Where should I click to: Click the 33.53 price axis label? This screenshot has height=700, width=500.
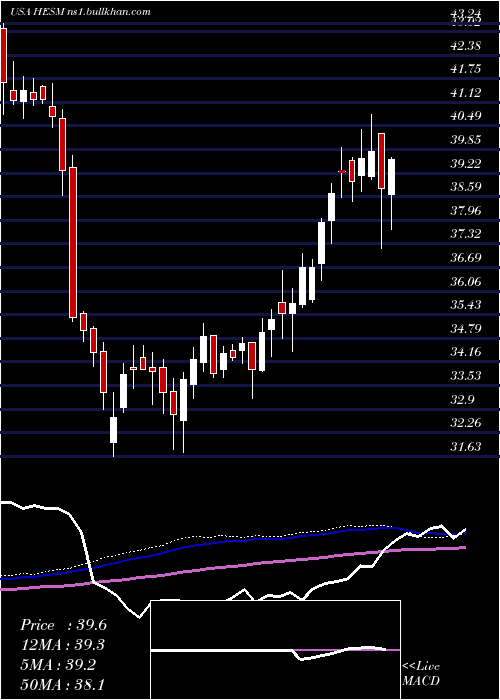tap(465, 376)
